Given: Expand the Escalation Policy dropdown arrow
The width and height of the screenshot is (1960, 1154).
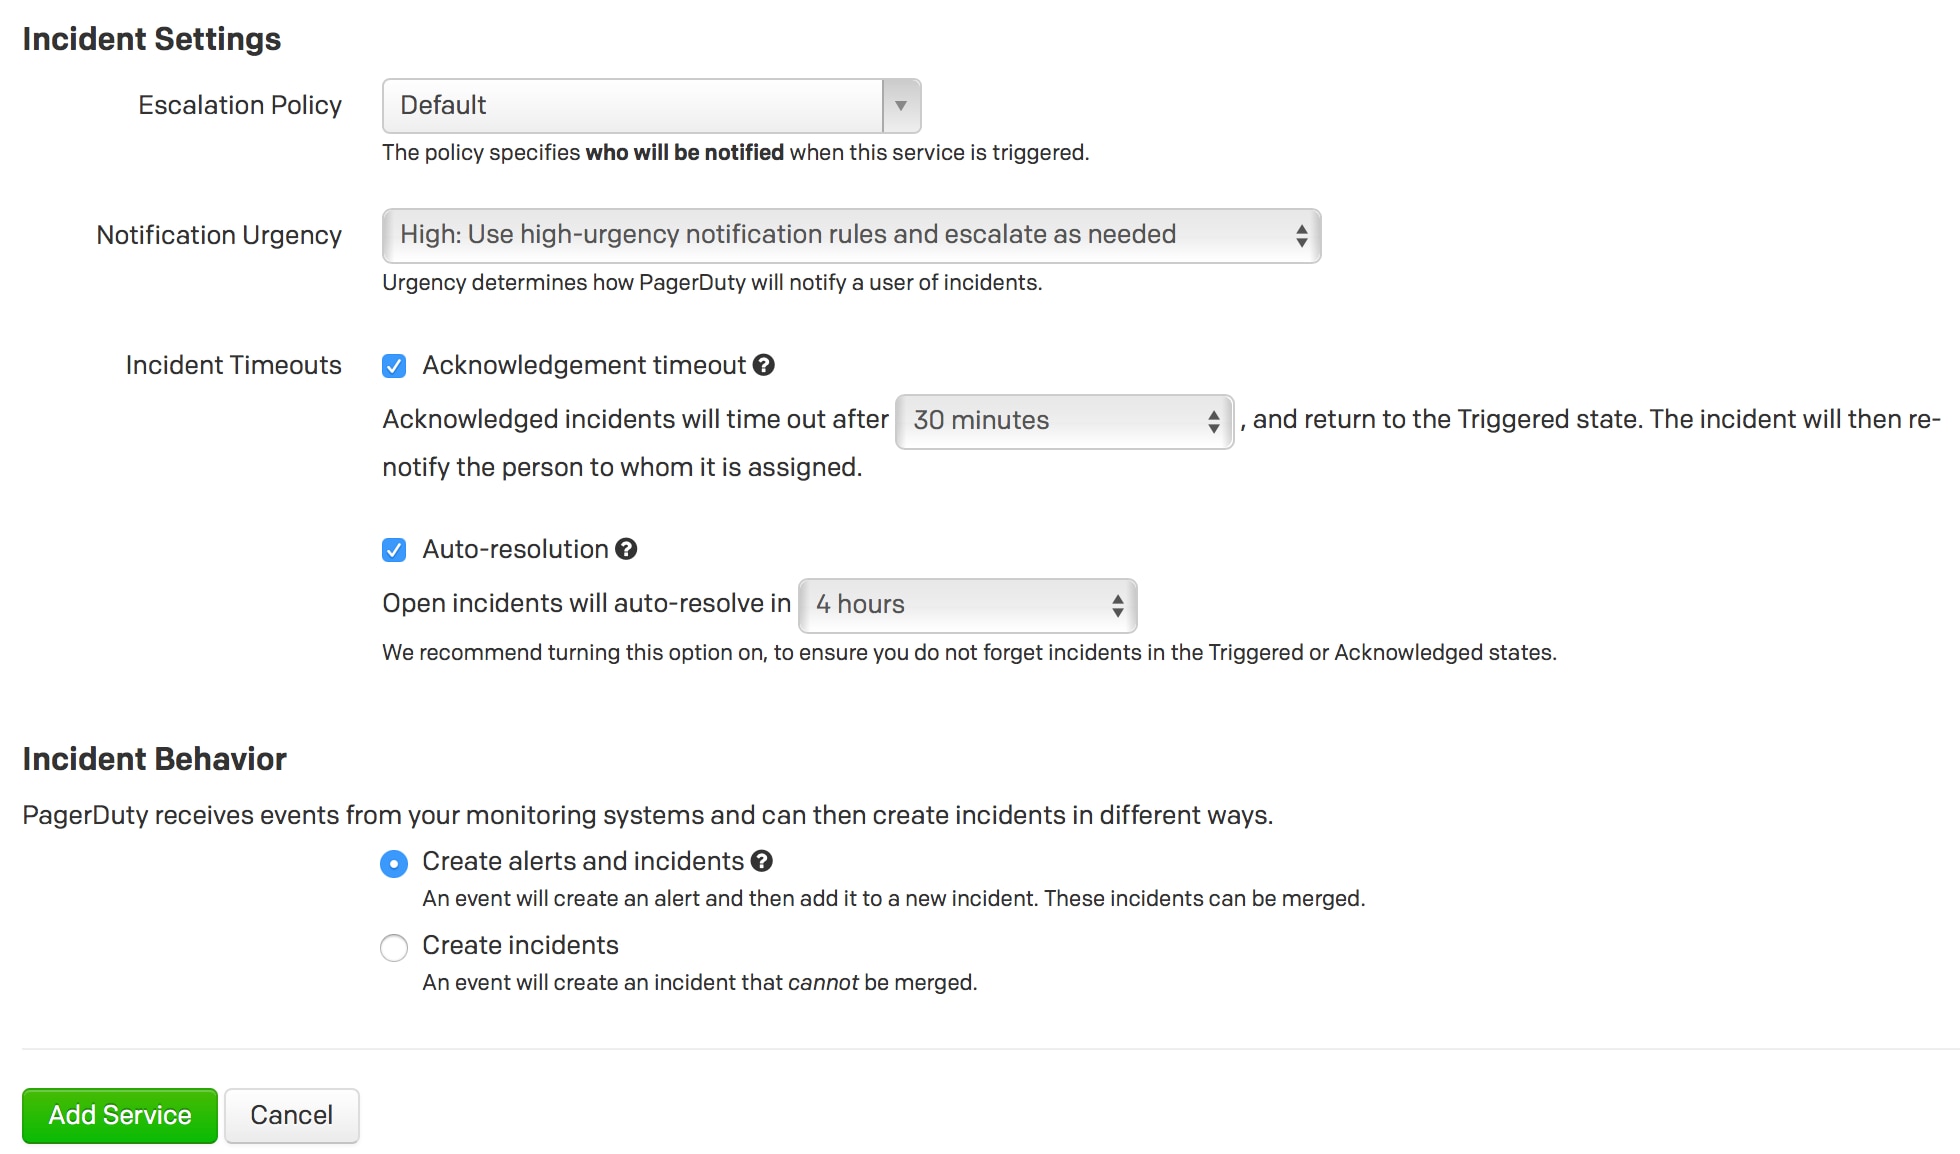Looking at the screenshot, I should (901, 106).
